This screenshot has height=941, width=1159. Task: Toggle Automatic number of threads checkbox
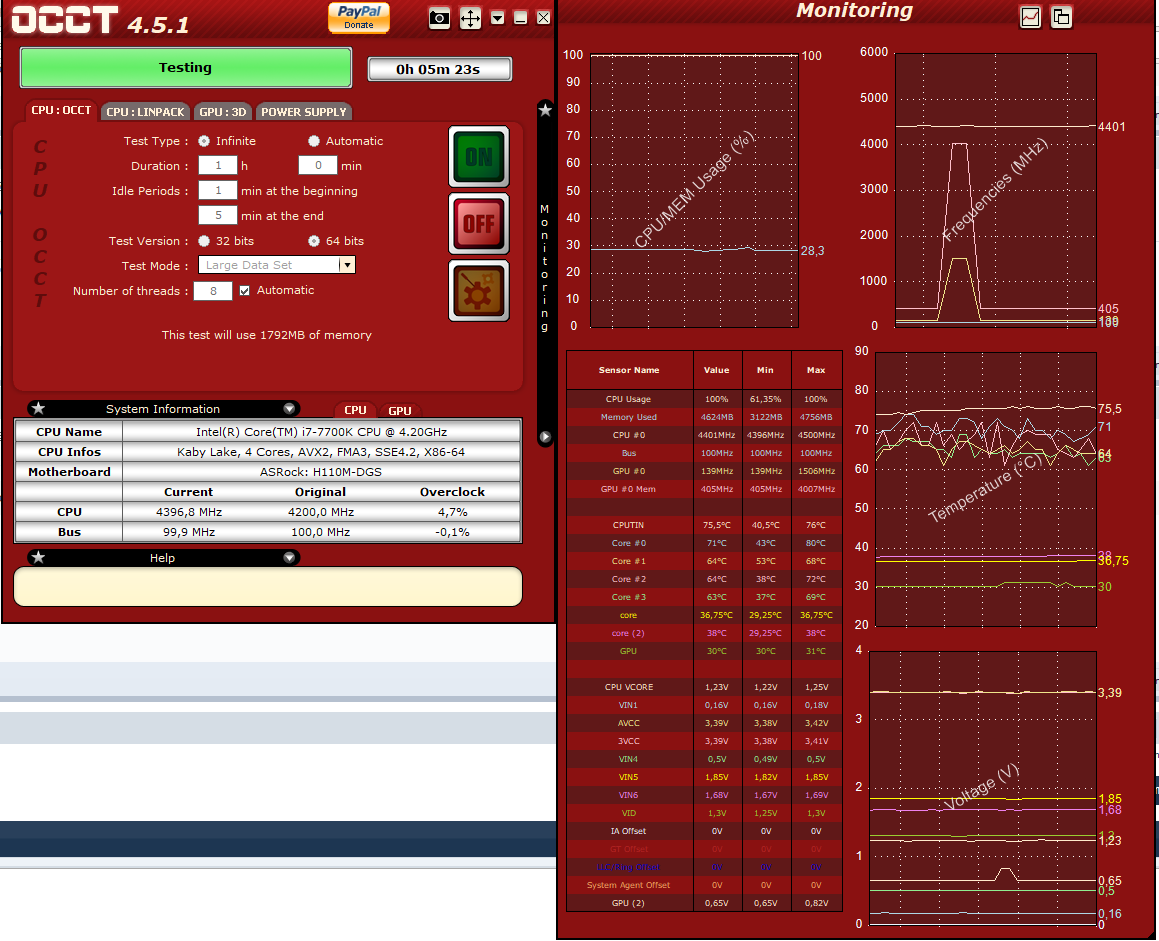pyautogui.click(x=245, y=291)
